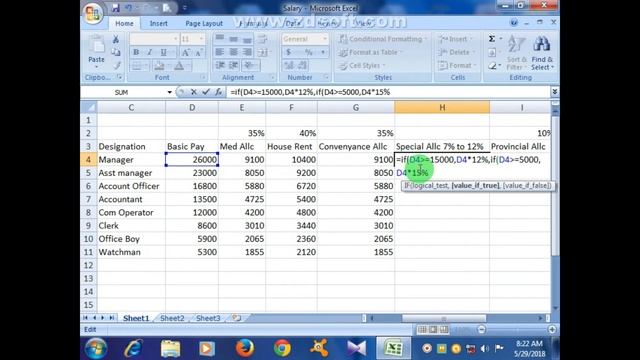Click the Font Color A icon

pos(180,66)
